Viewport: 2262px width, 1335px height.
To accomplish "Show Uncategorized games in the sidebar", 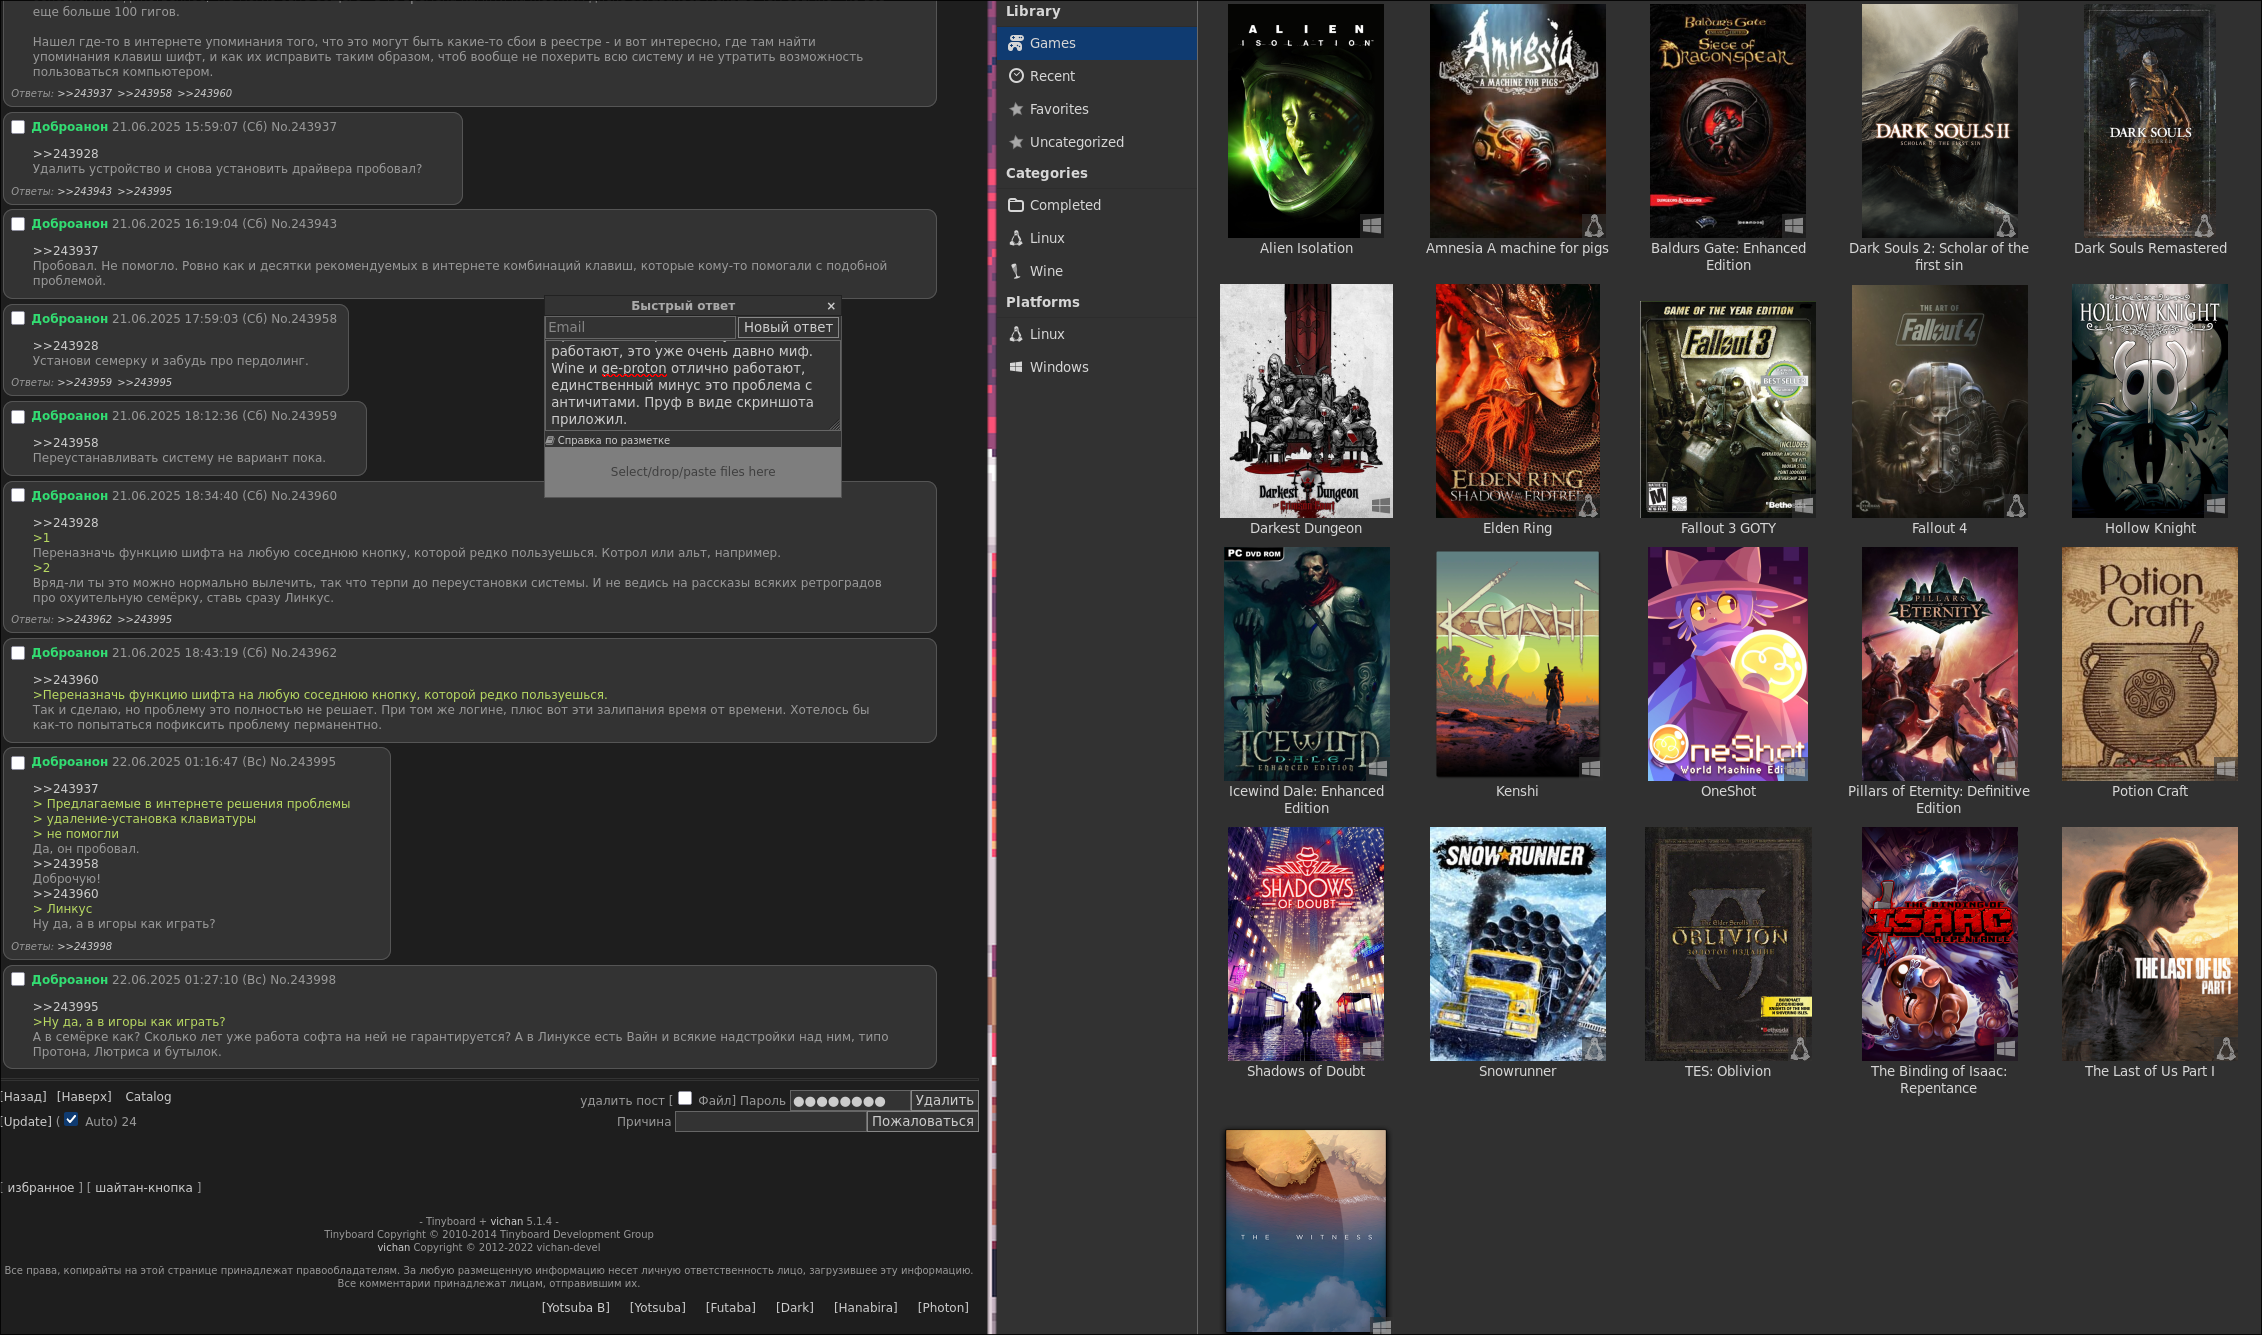I will point(1097,142).
